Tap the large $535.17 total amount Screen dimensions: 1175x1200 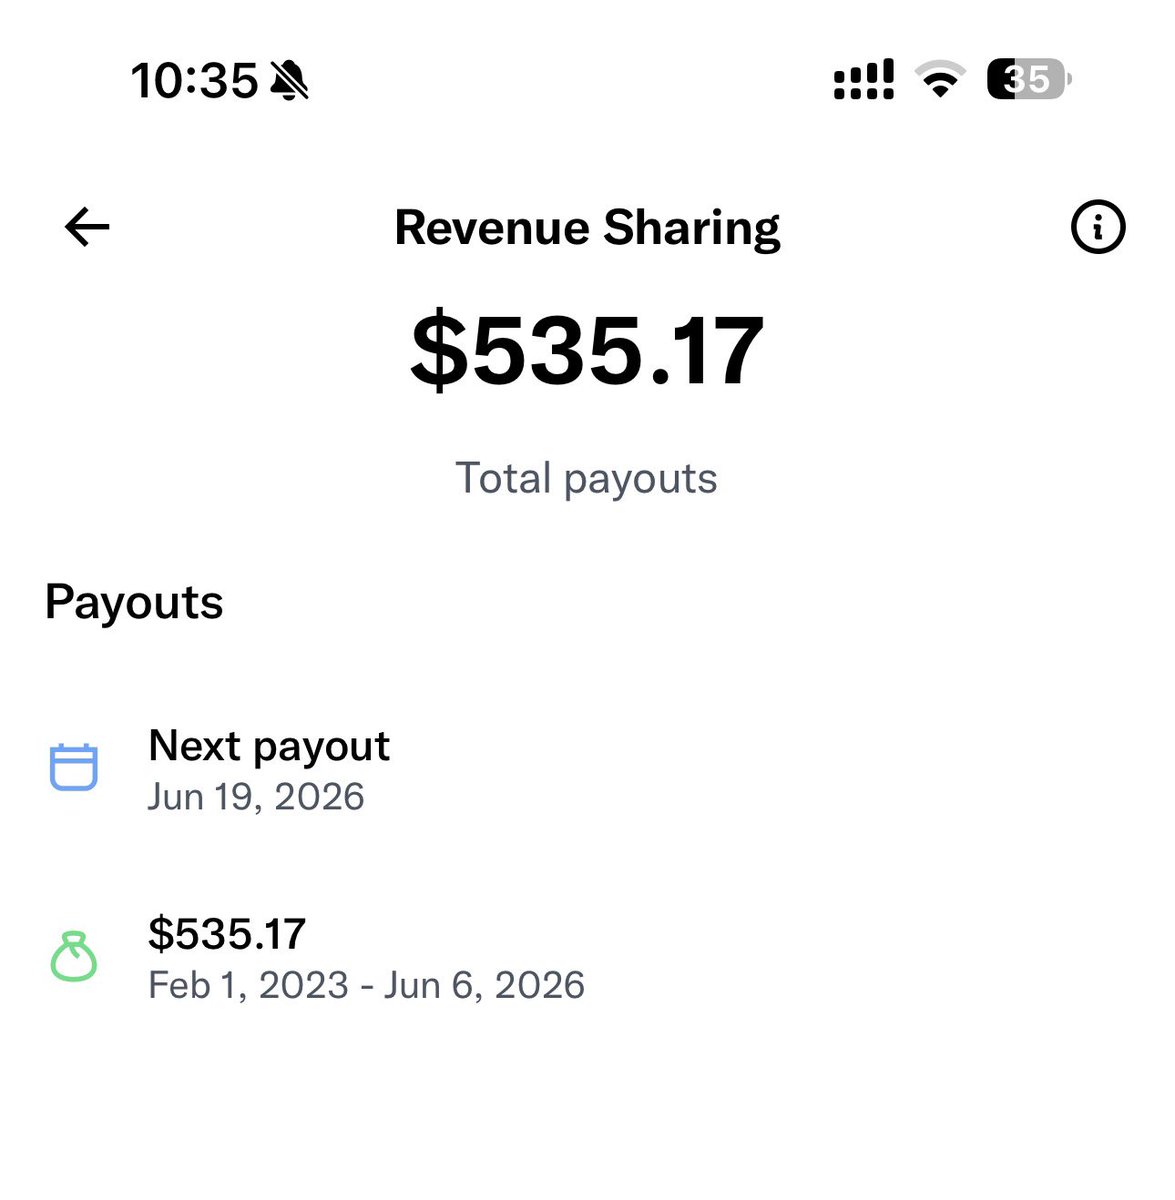tap(587, 350)
